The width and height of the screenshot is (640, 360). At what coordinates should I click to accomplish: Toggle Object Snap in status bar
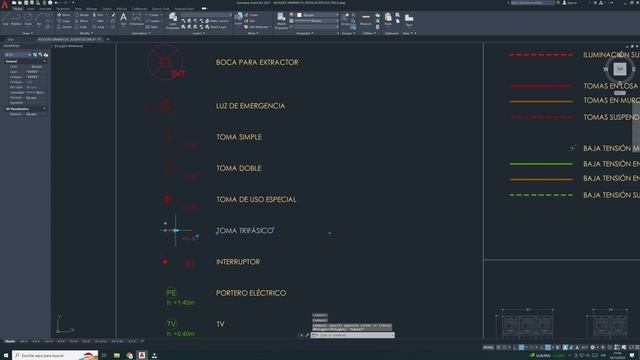click(548, 347)
